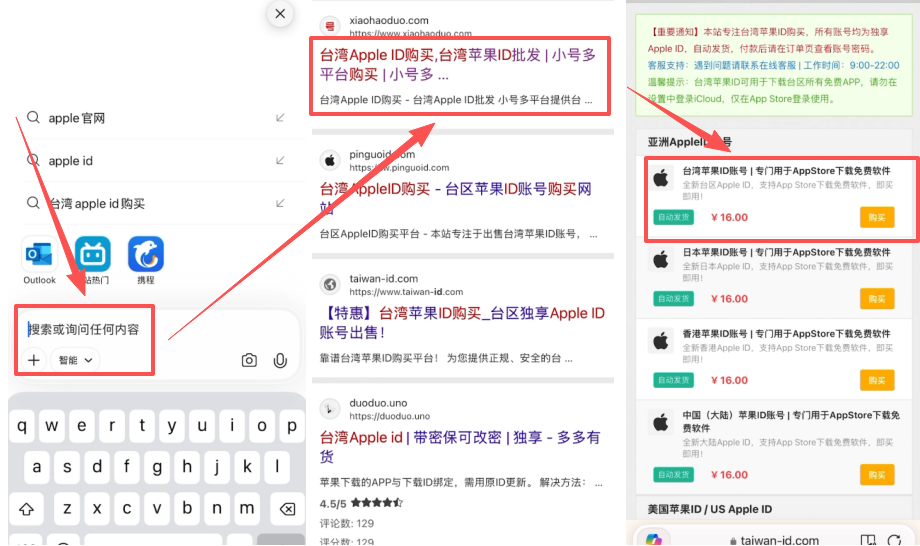Click Apple logo of 香港苹果ID账号 item

coord(661,341)
